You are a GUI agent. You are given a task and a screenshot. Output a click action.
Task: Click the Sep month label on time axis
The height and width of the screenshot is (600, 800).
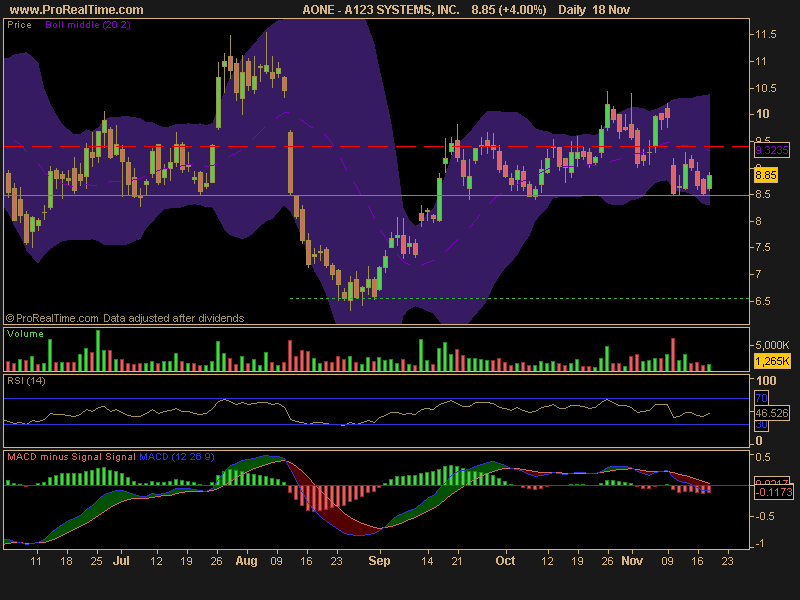(379, 561)
